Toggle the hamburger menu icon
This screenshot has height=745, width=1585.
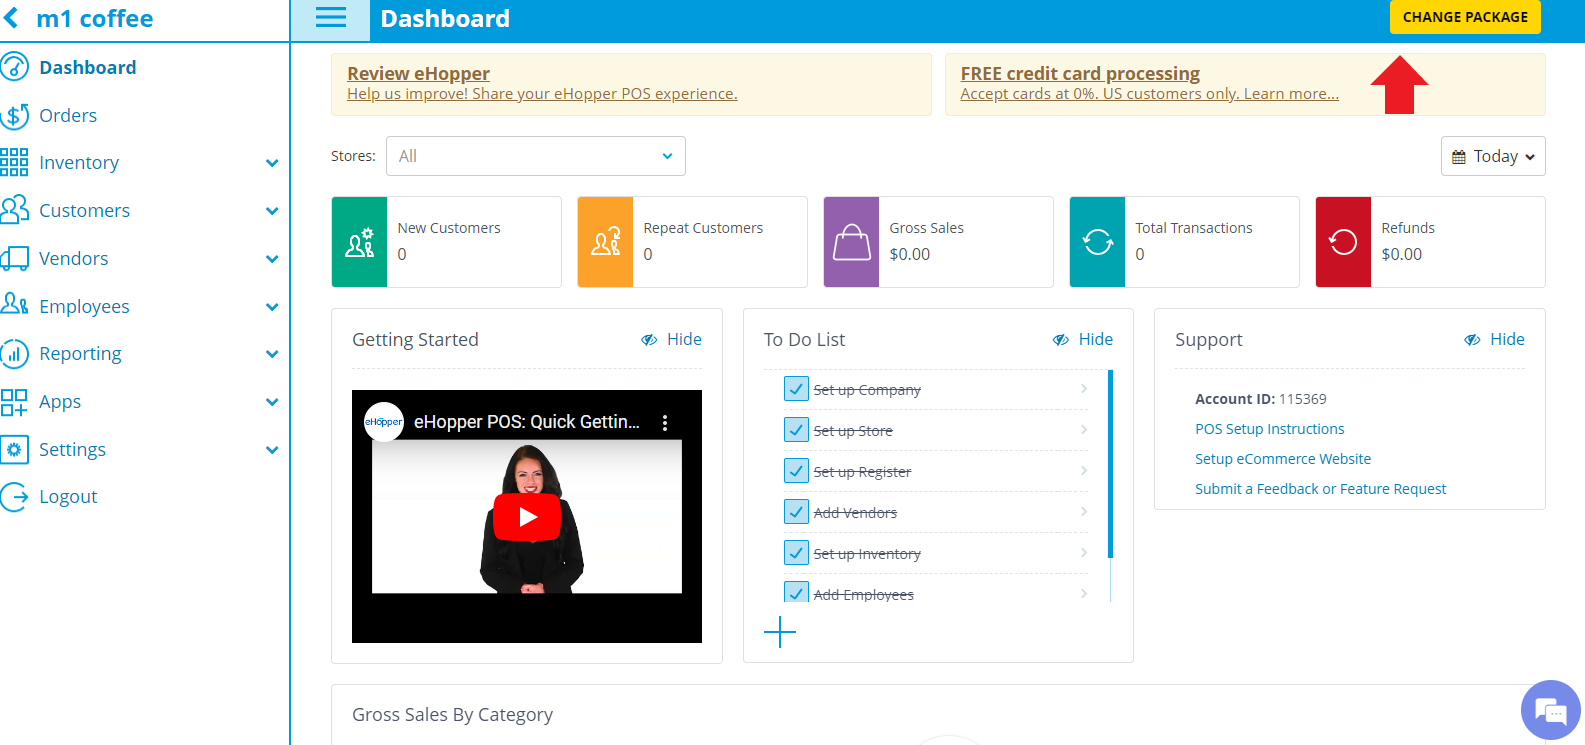point(331,18)
